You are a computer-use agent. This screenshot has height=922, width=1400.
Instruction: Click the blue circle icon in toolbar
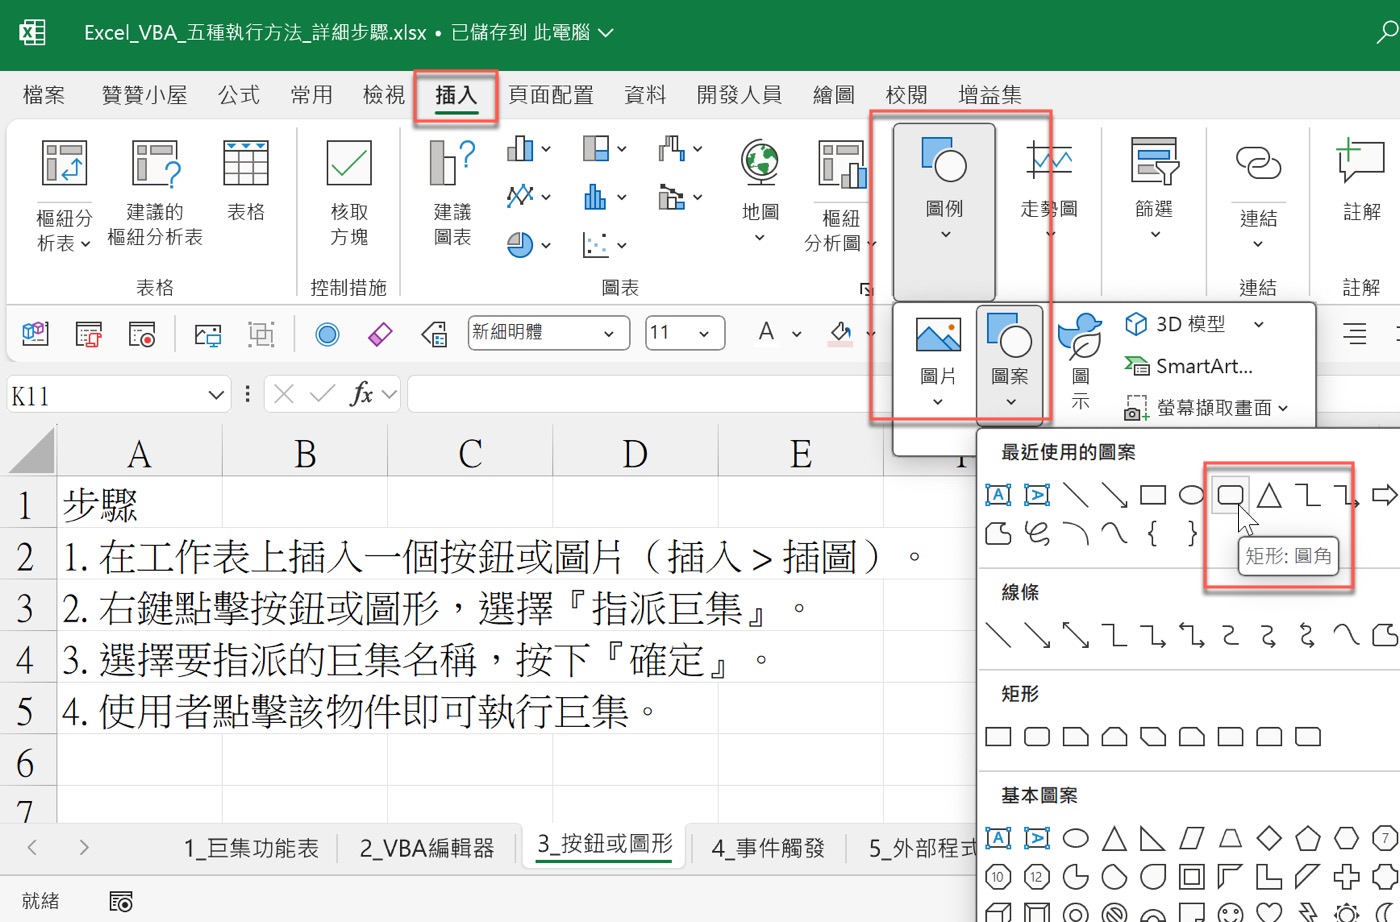327,334
